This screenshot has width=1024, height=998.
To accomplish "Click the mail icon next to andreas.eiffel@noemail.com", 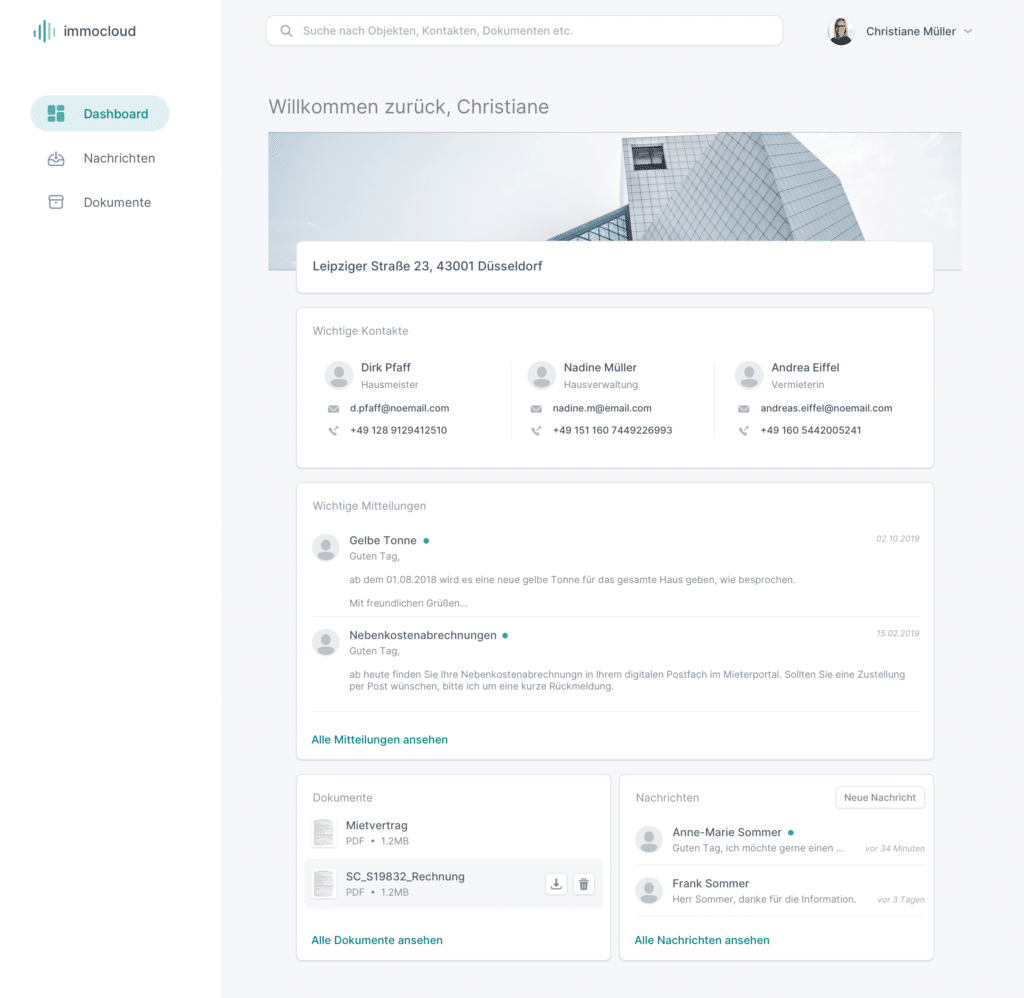I will (x=744, y=409).
